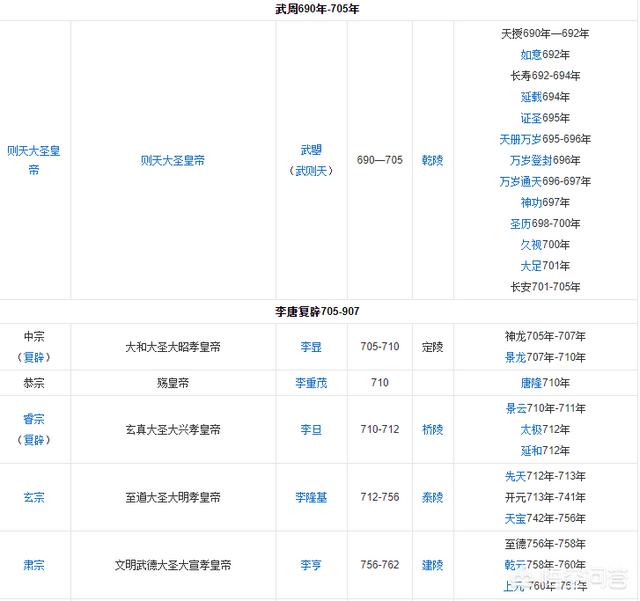Click the 长安701-705年 era text
The width and height of the screenshot is (640, 601).
coord(545,287)
